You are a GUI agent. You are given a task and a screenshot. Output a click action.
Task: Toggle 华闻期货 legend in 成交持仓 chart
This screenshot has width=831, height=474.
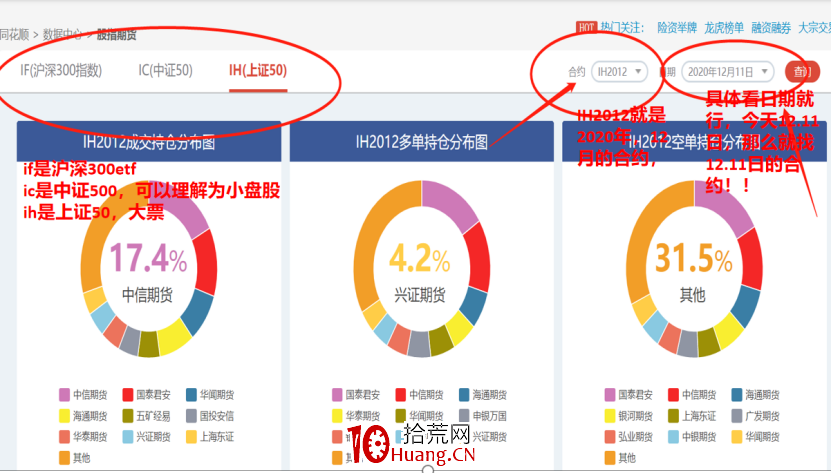pos(210,395)
